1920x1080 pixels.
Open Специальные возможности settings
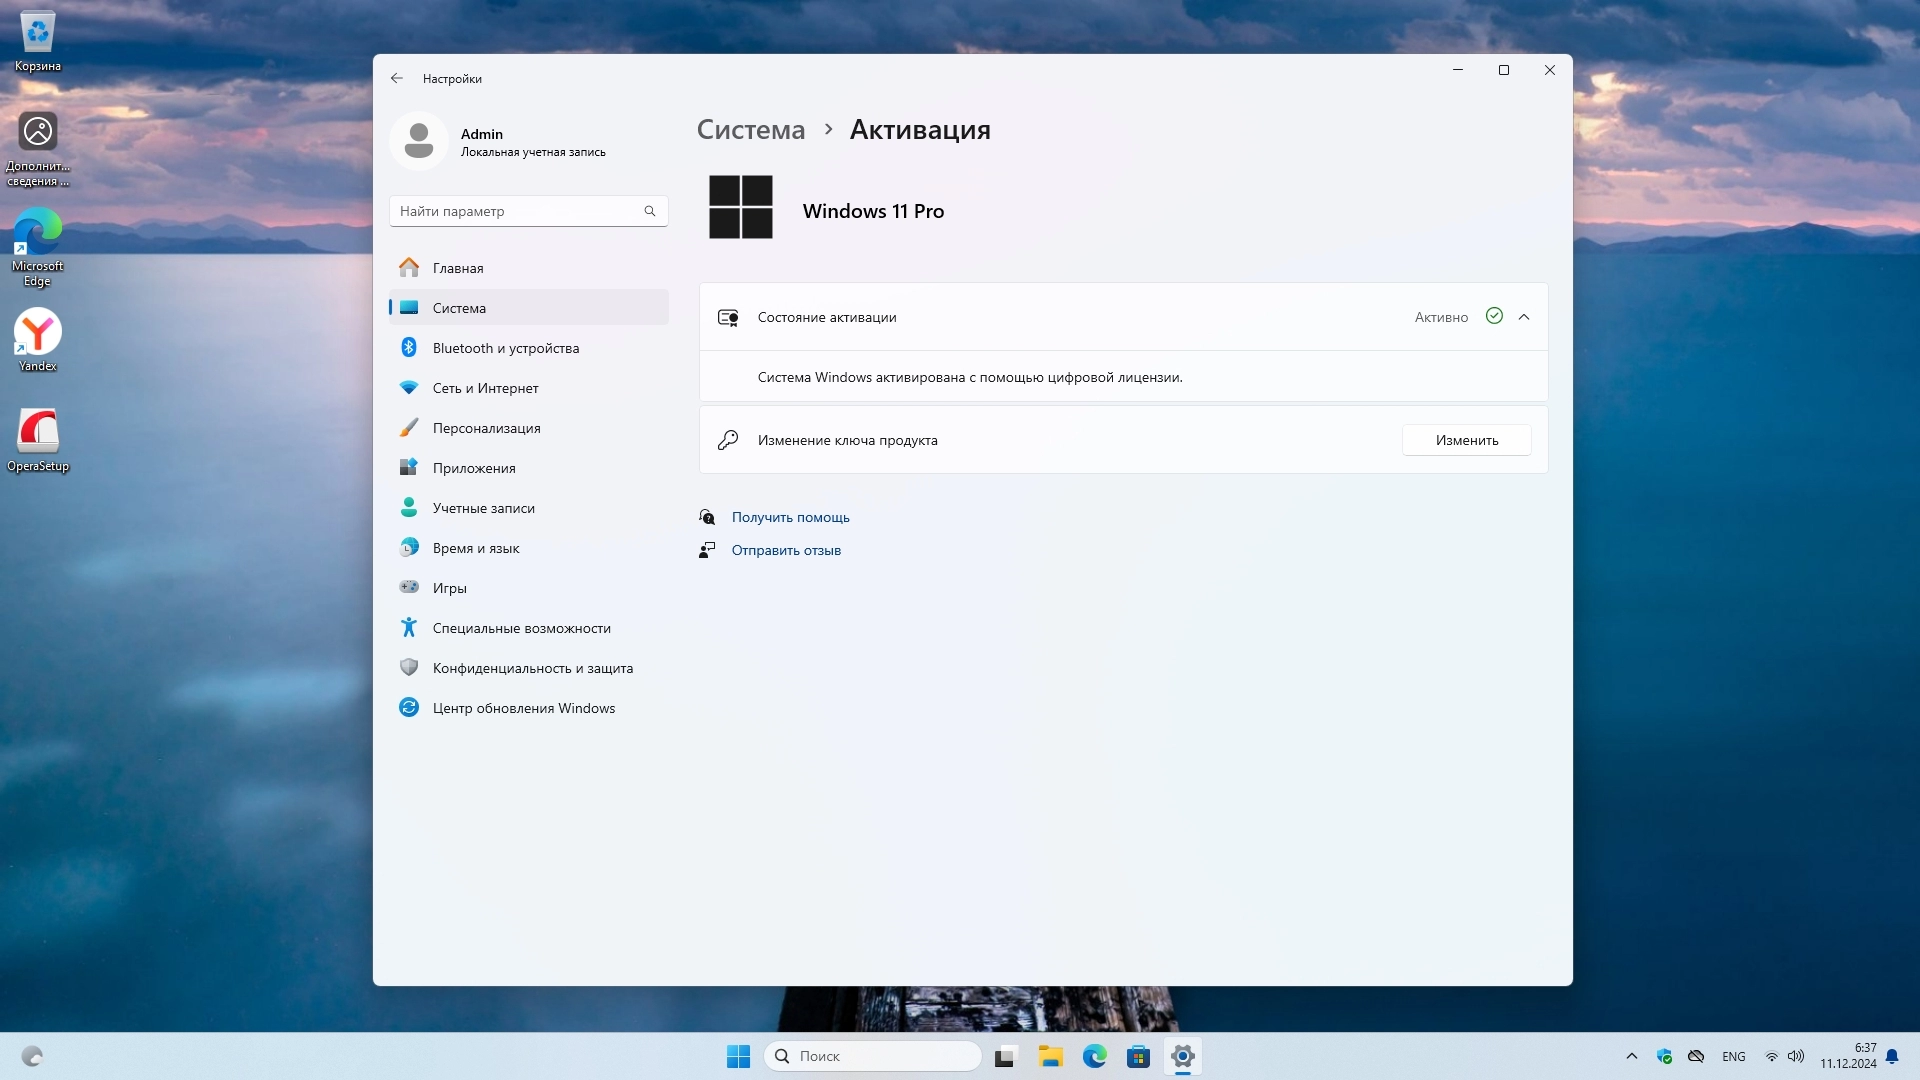pyautogui.click(x=521, y=628)
